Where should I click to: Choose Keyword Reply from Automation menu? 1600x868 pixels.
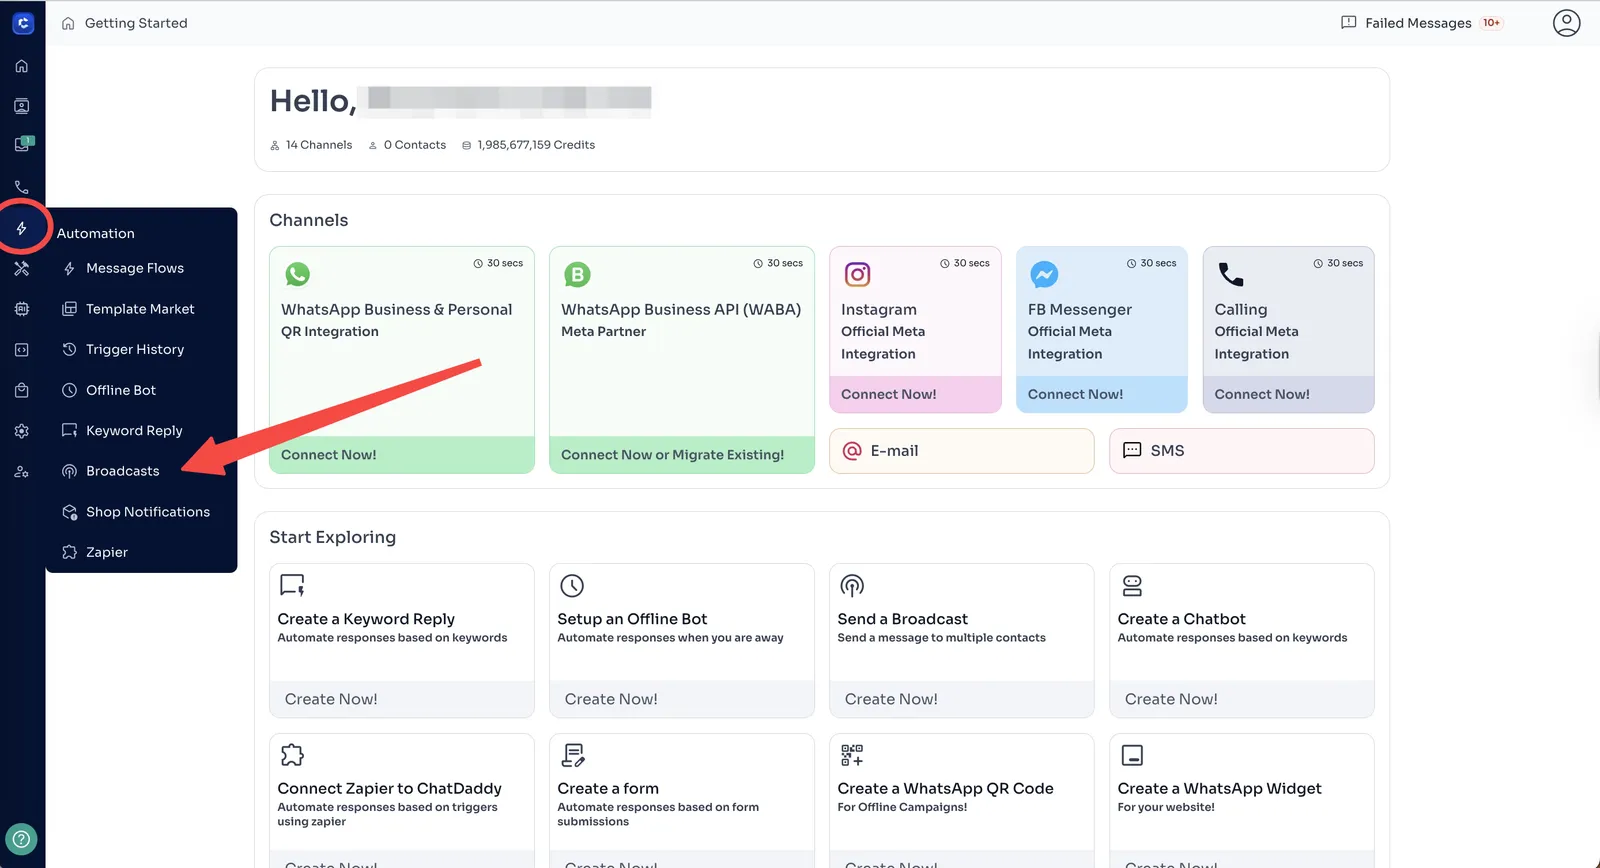(134, 431)
